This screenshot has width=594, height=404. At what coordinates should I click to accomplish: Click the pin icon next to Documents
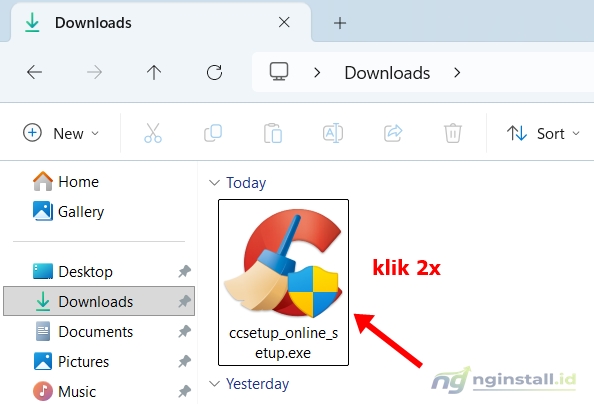coord(184,331)
